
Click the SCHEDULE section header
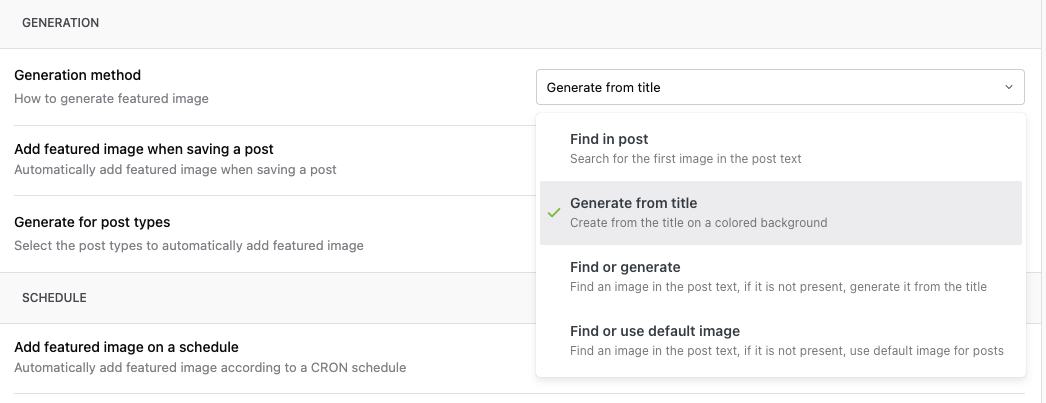coord(54,297)
